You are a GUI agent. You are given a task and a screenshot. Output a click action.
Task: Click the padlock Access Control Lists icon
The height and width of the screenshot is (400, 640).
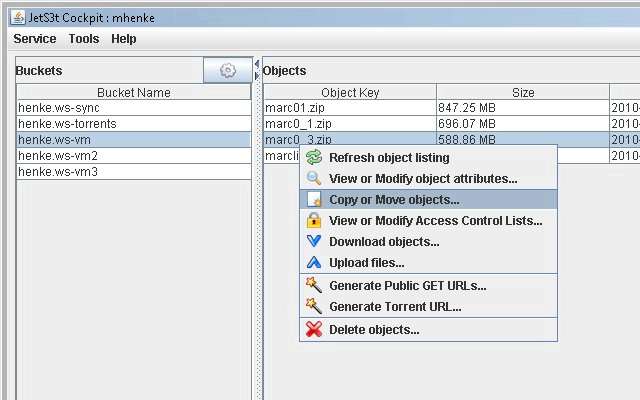314,220
